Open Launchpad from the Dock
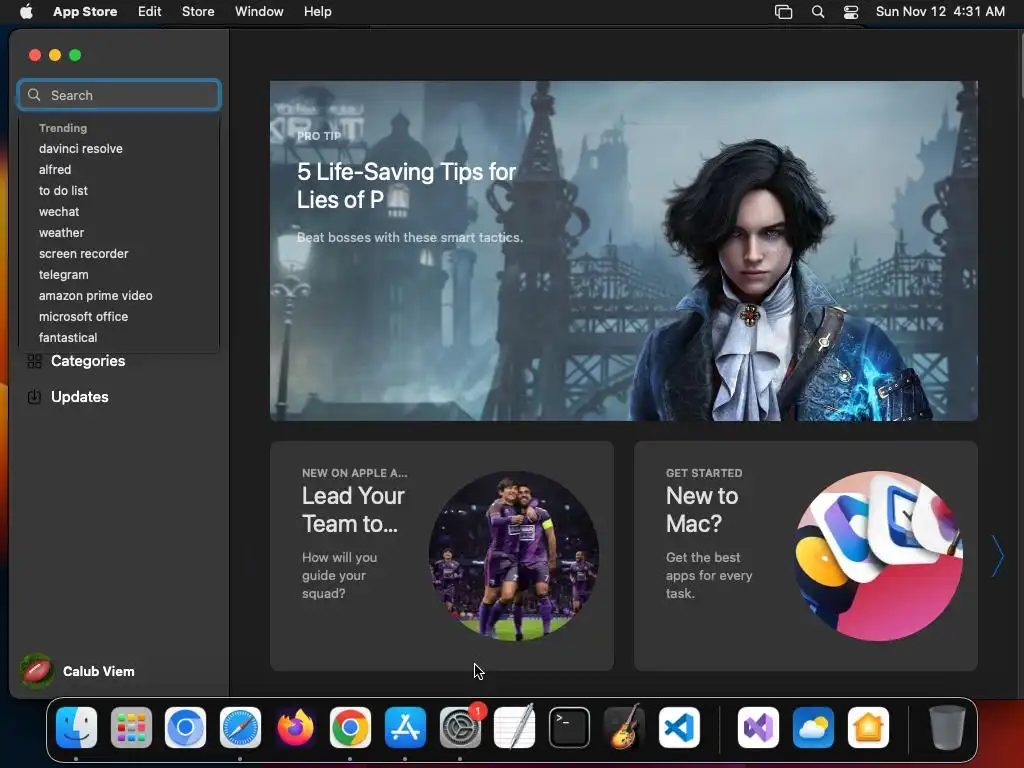1024x768 pixels. (x=131, y=727)
